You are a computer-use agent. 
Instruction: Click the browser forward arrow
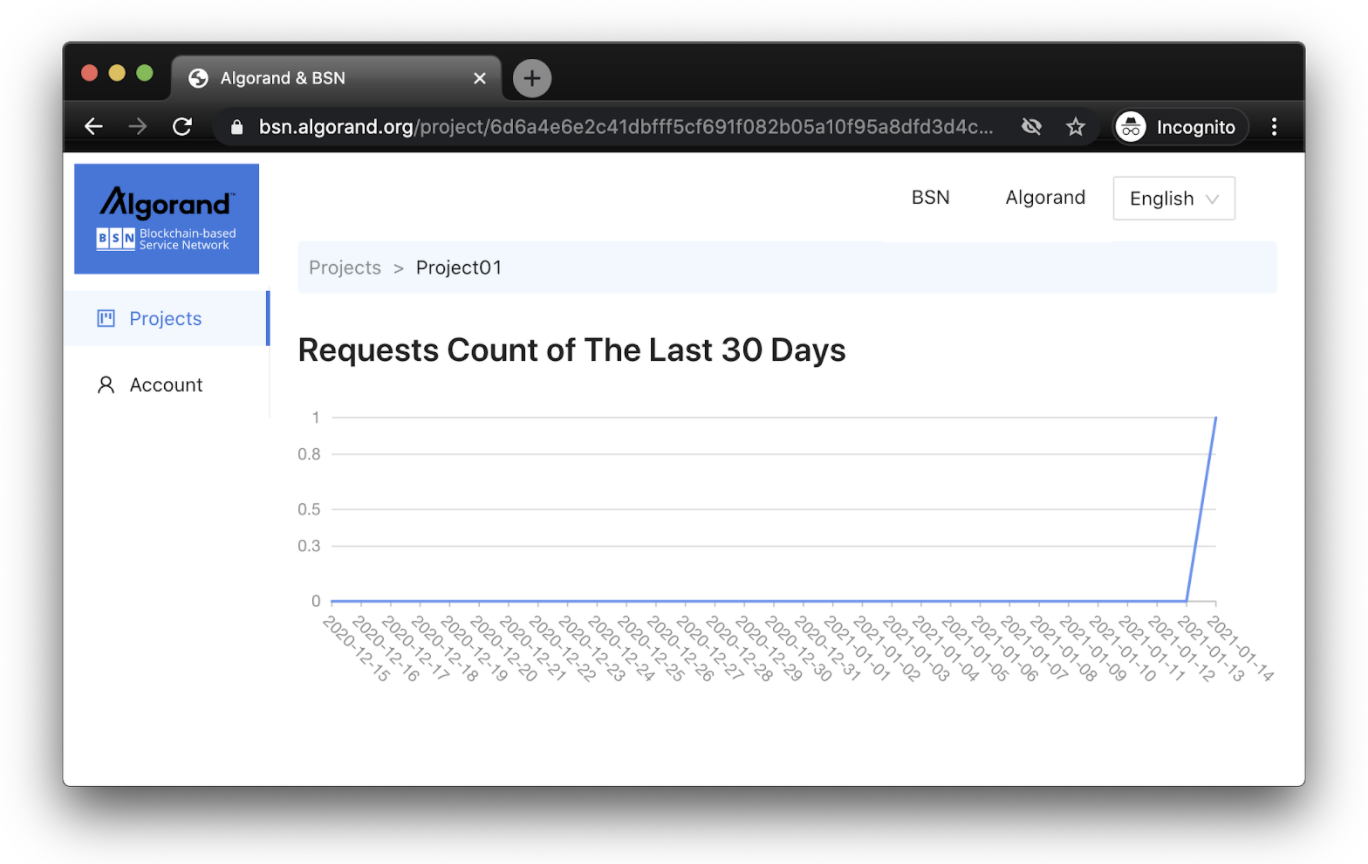[138, 127]
